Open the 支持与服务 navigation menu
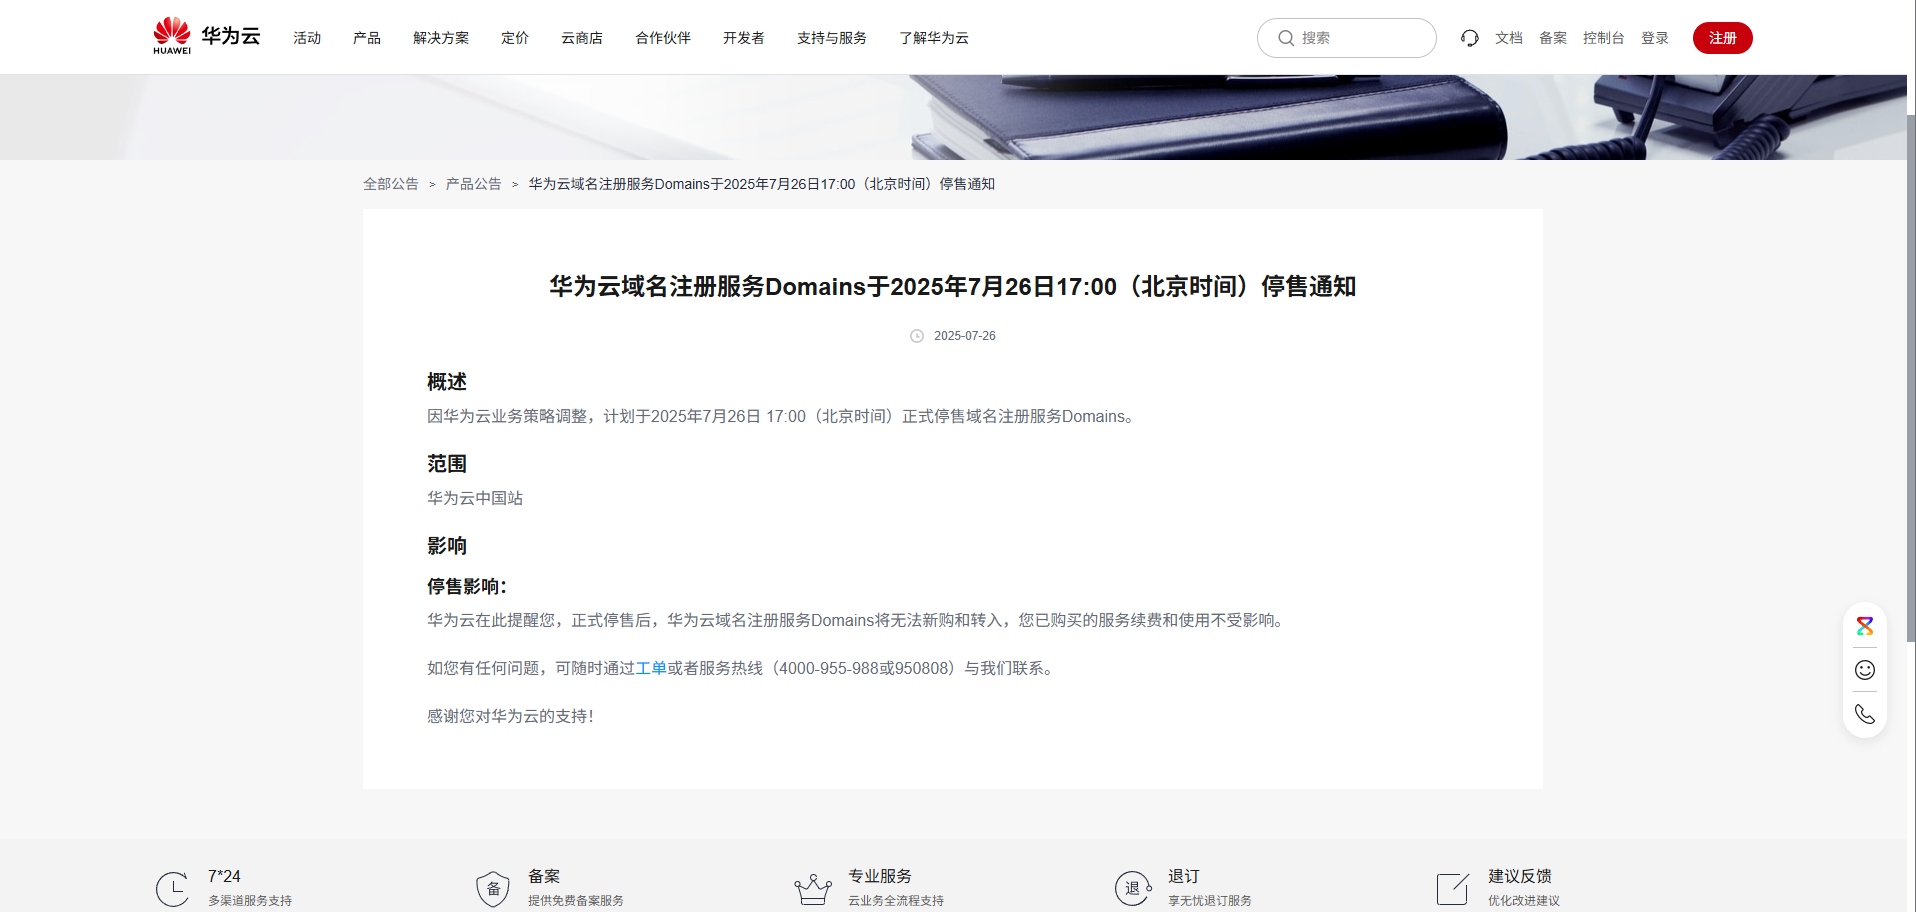 tap(831, 37)
